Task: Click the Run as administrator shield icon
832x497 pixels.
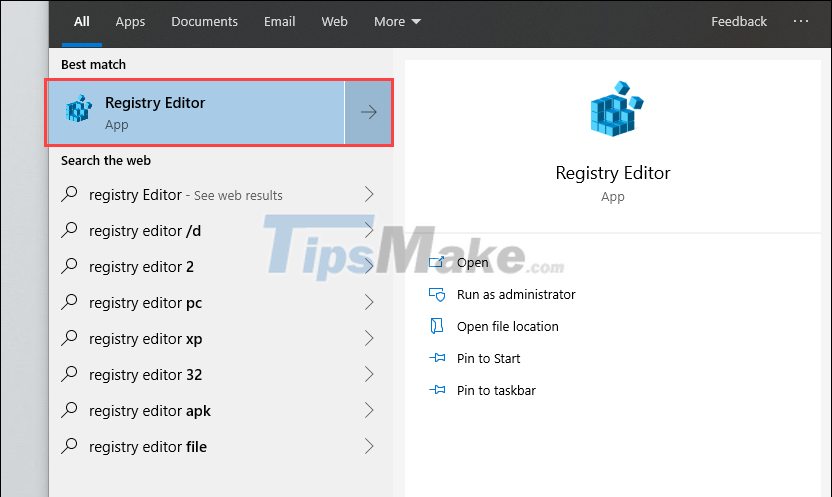Action: click(x=437, y=294)
